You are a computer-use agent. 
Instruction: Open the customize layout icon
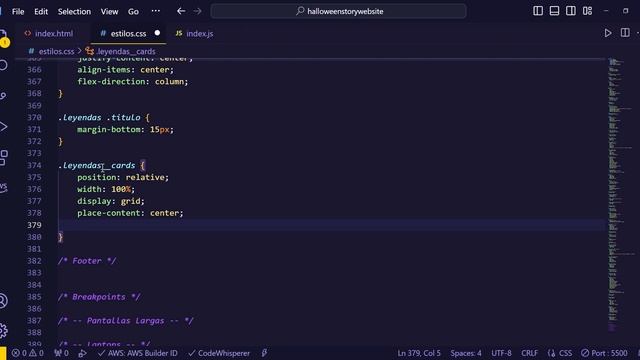pyautogui.click(x=587, y=11)
